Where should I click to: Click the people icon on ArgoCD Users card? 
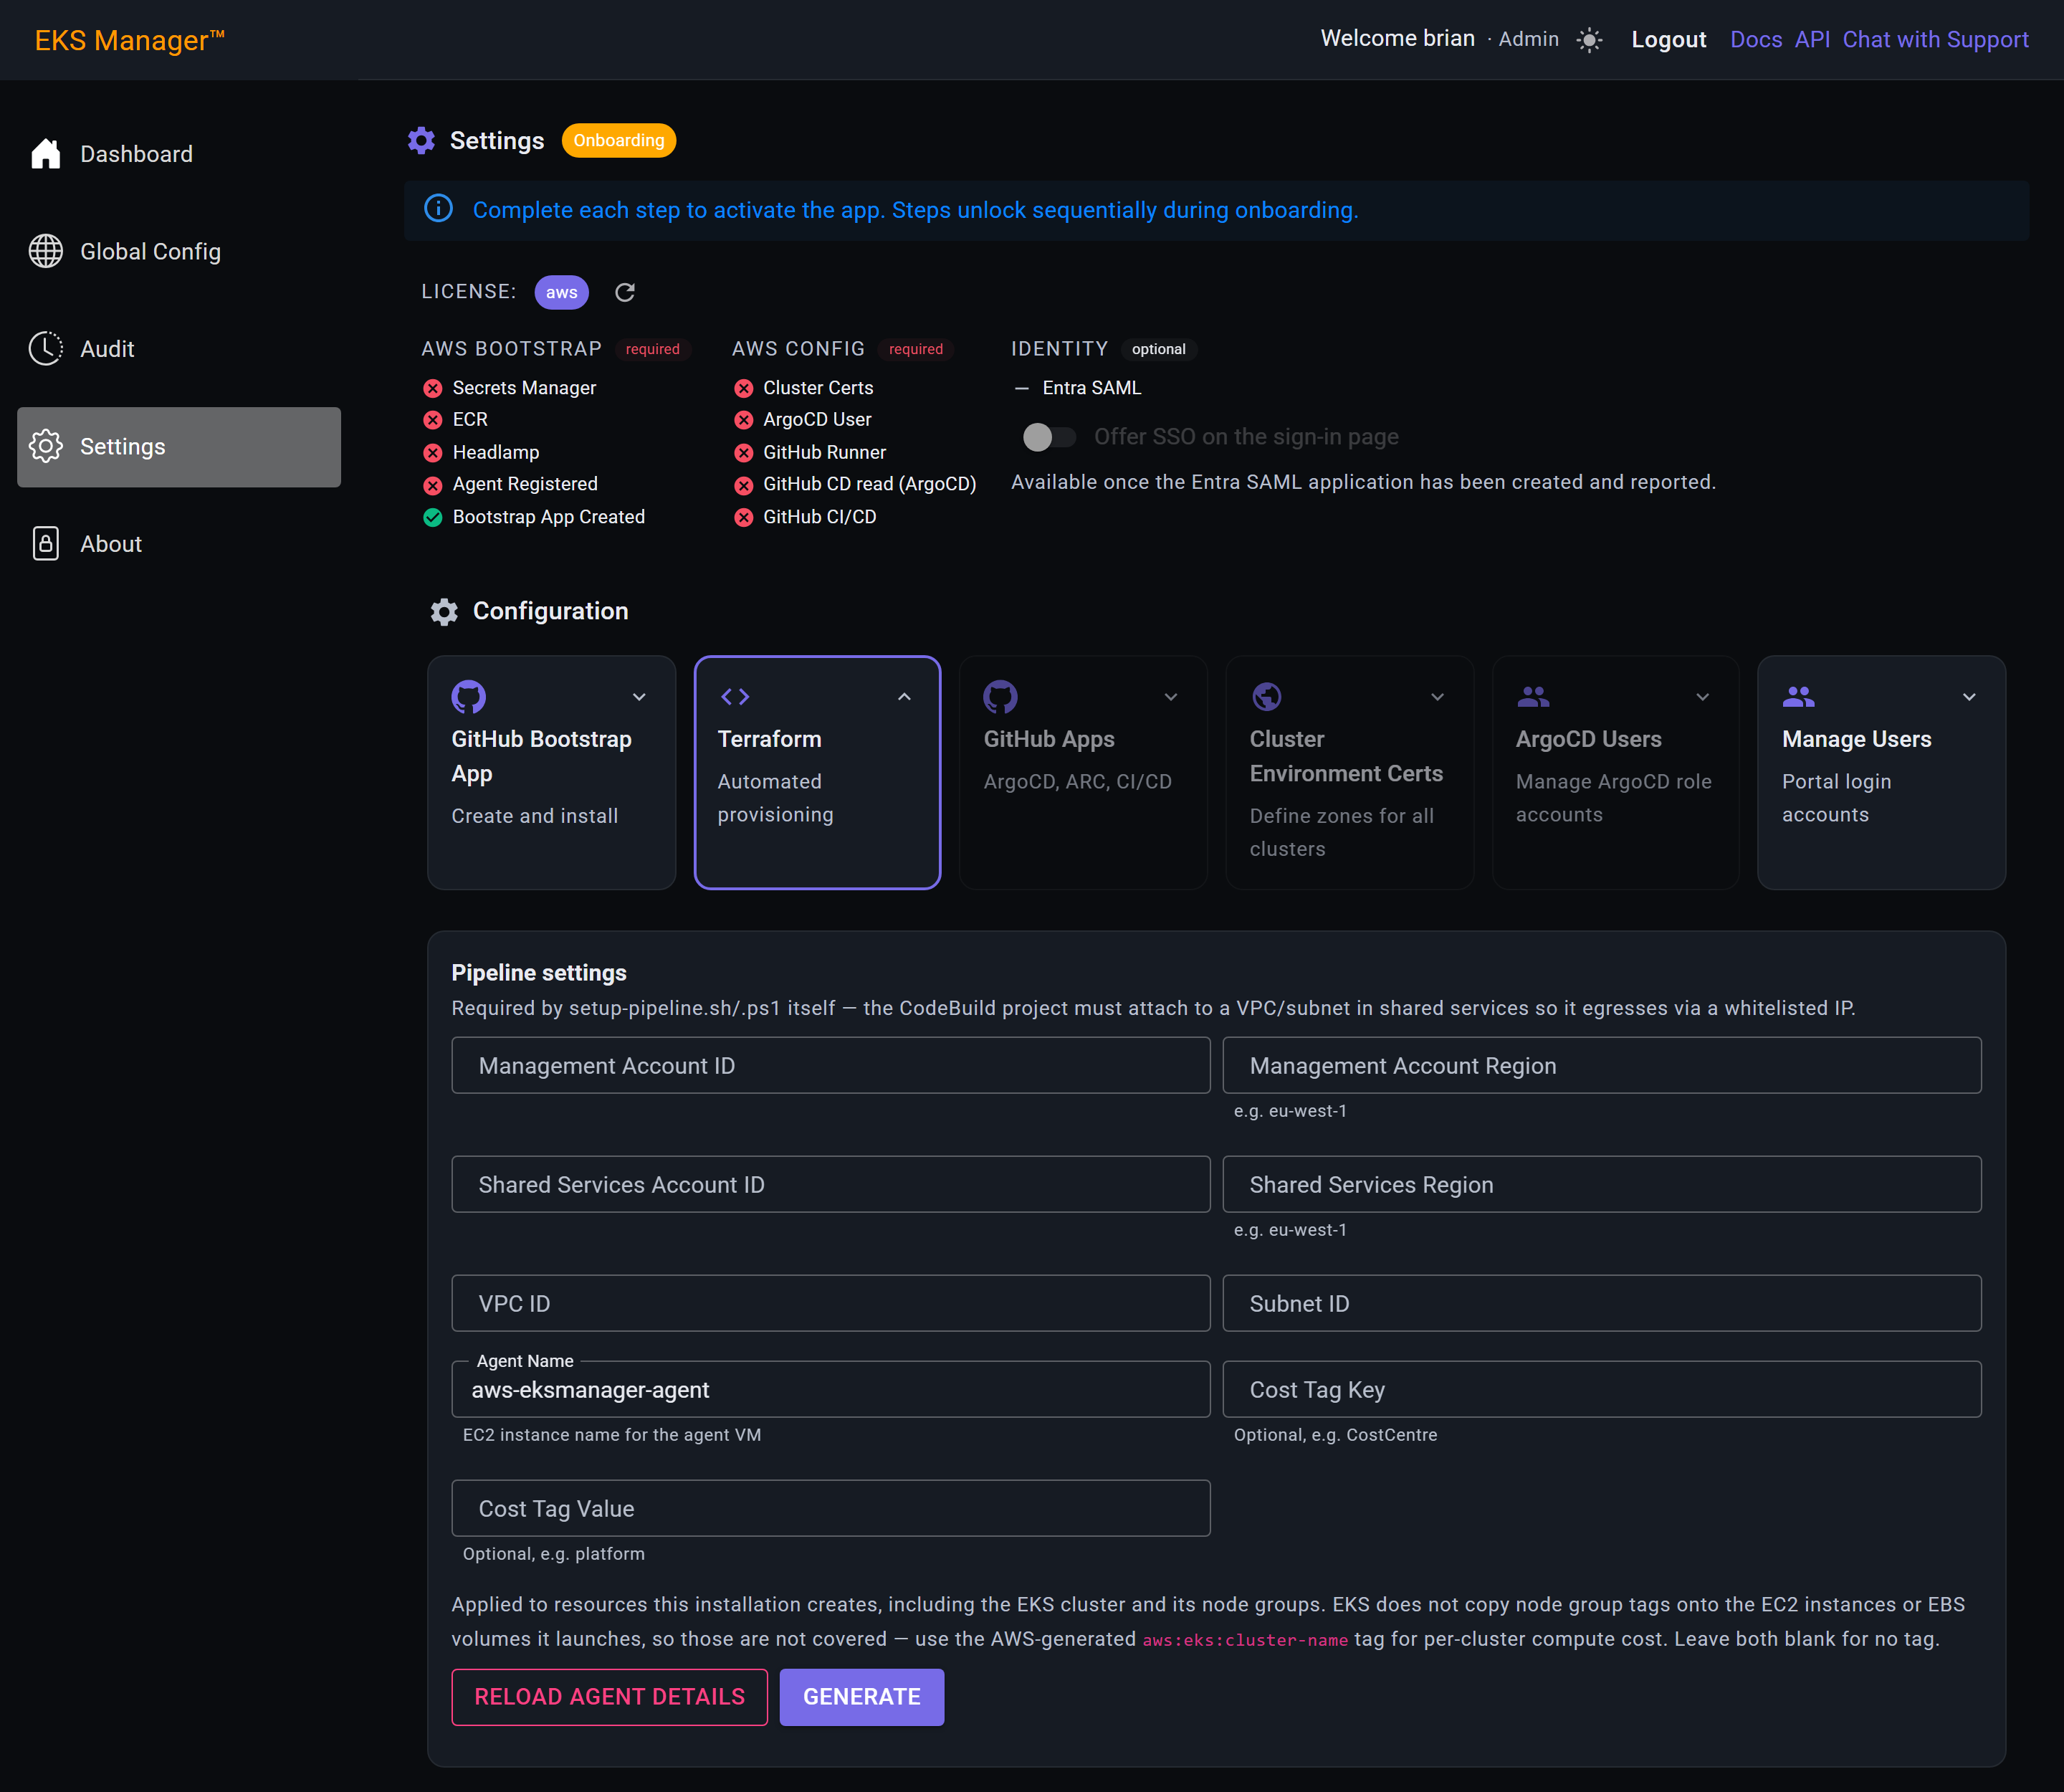click(1532, 696)
